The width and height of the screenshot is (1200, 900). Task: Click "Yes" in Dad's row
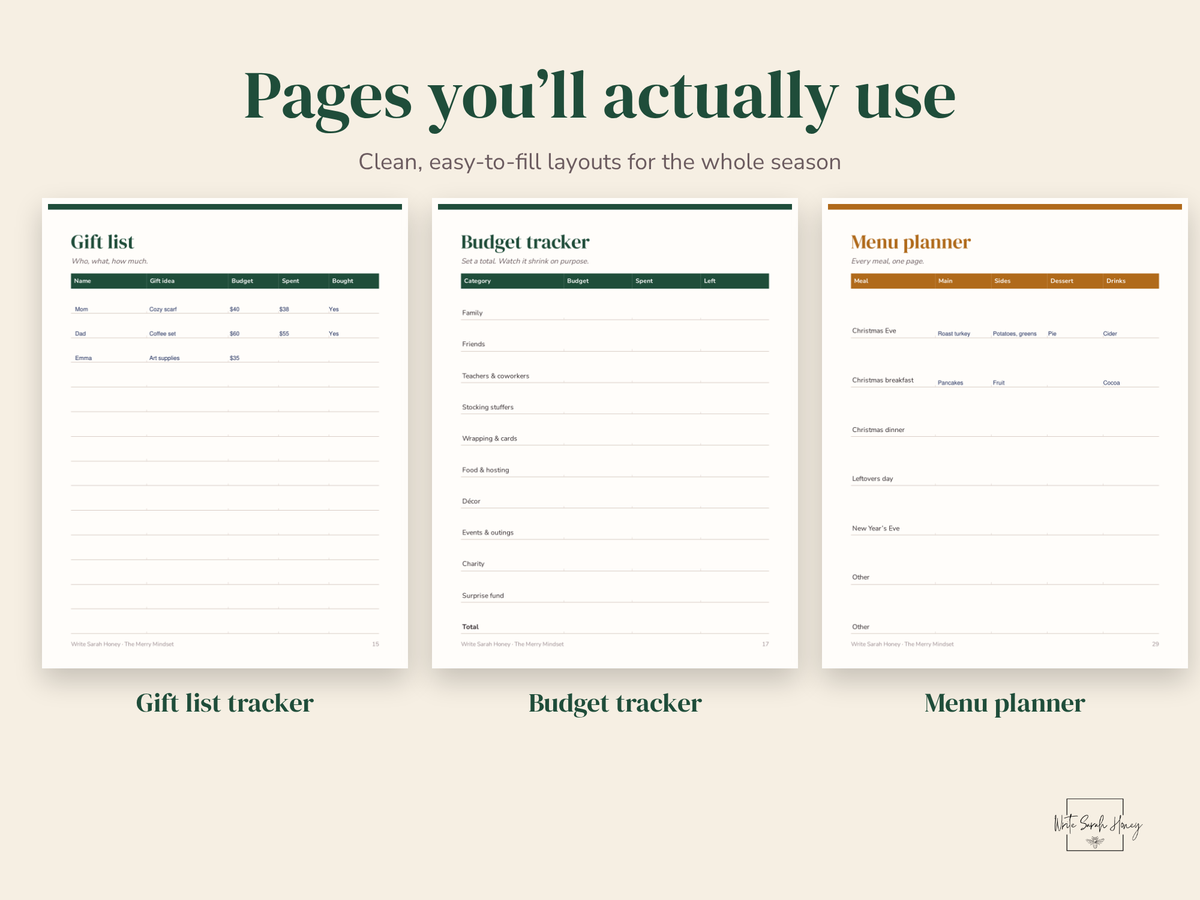(x=334, y=333)
